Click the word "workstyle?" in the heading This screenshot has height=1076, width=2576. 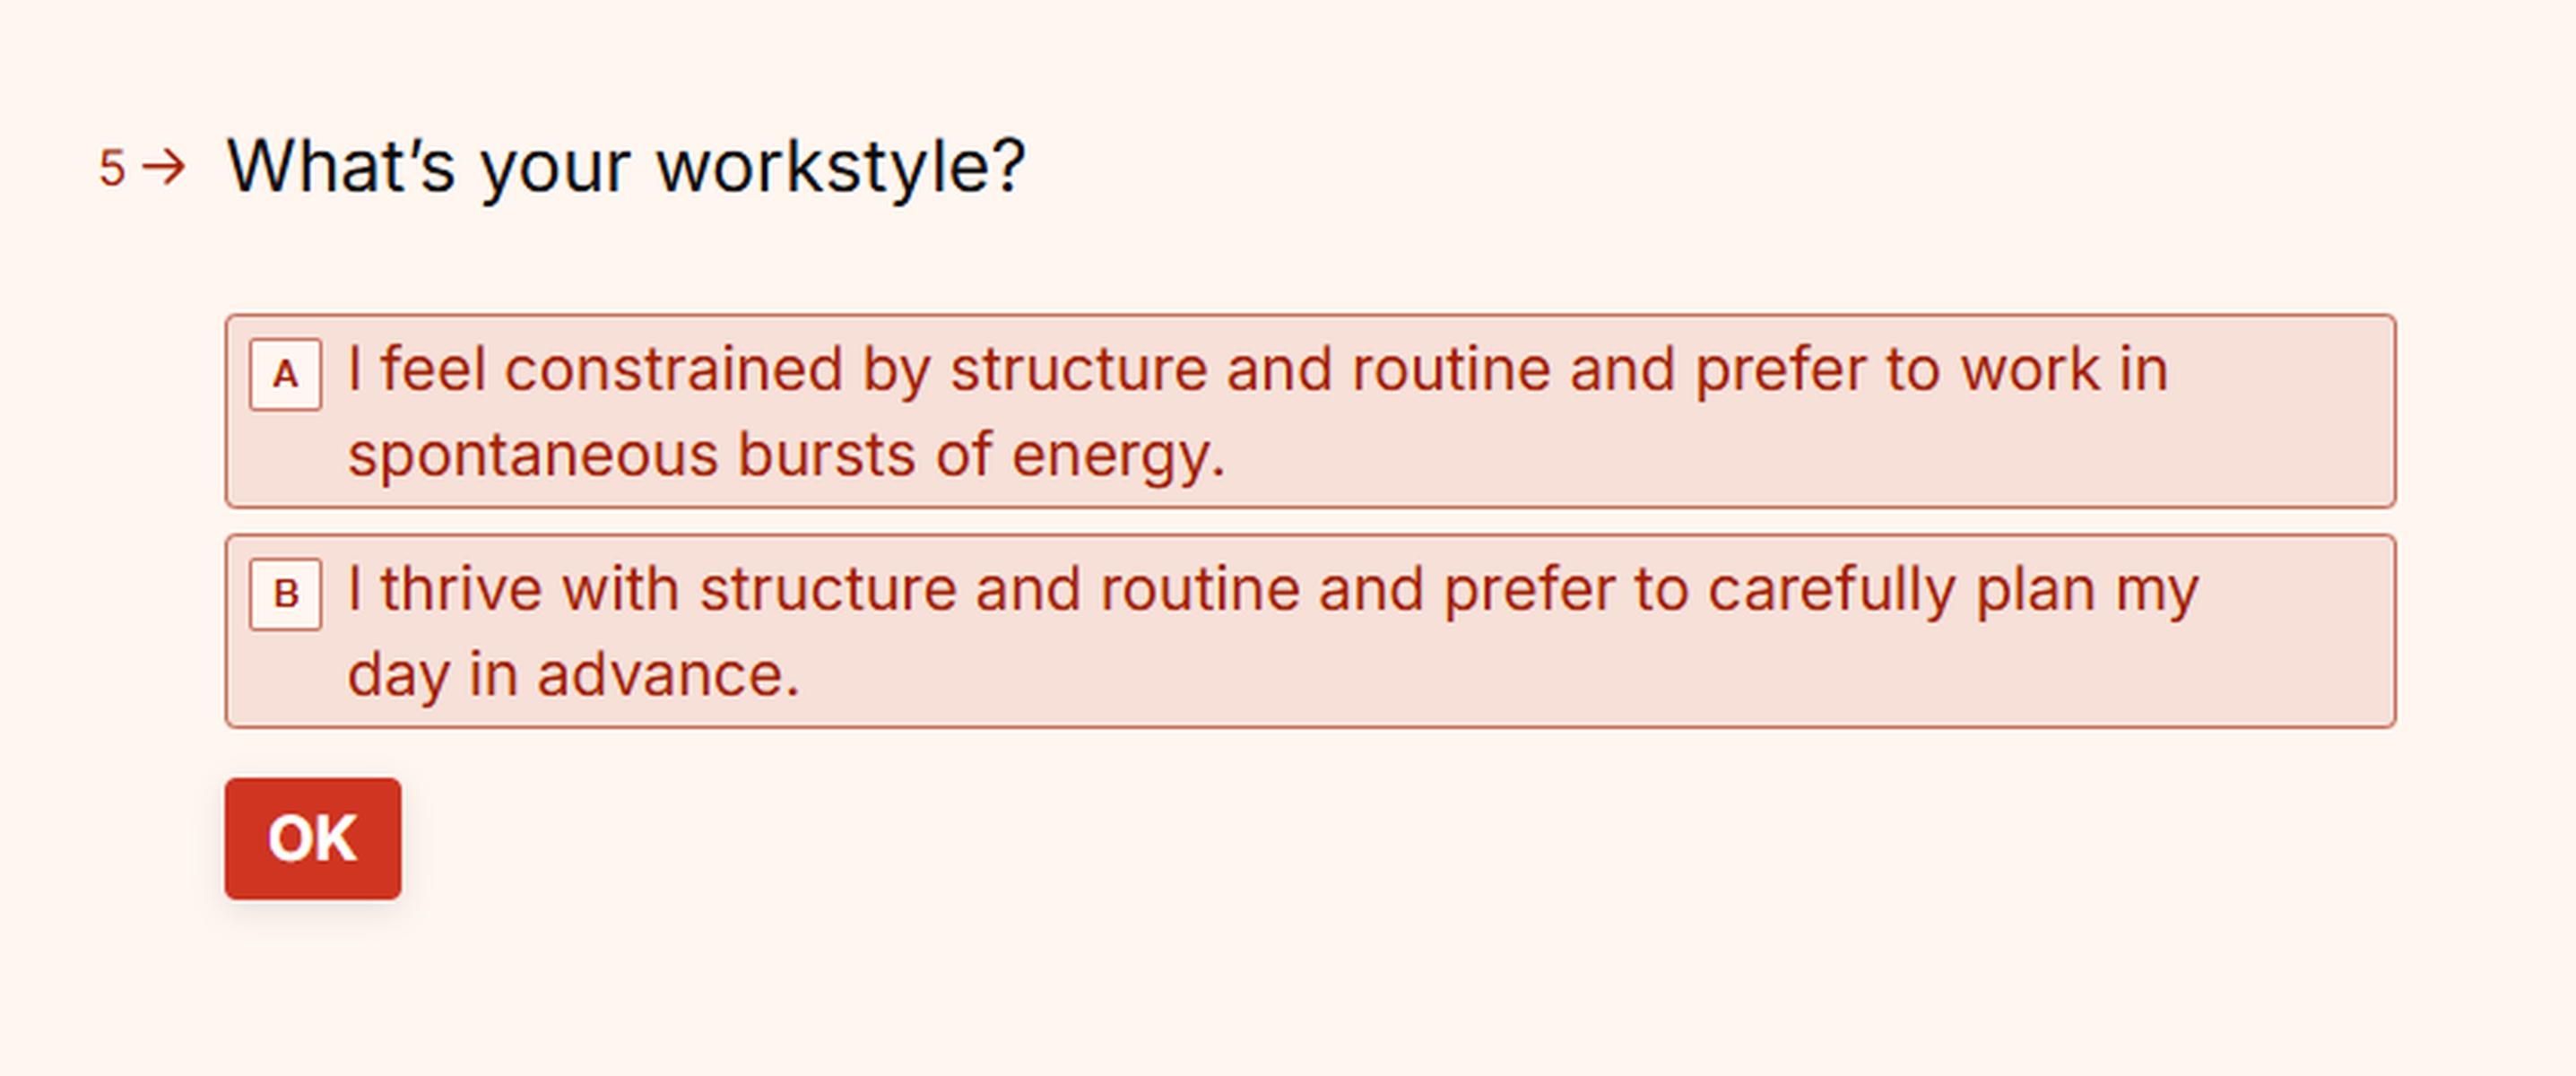(841, 167)
